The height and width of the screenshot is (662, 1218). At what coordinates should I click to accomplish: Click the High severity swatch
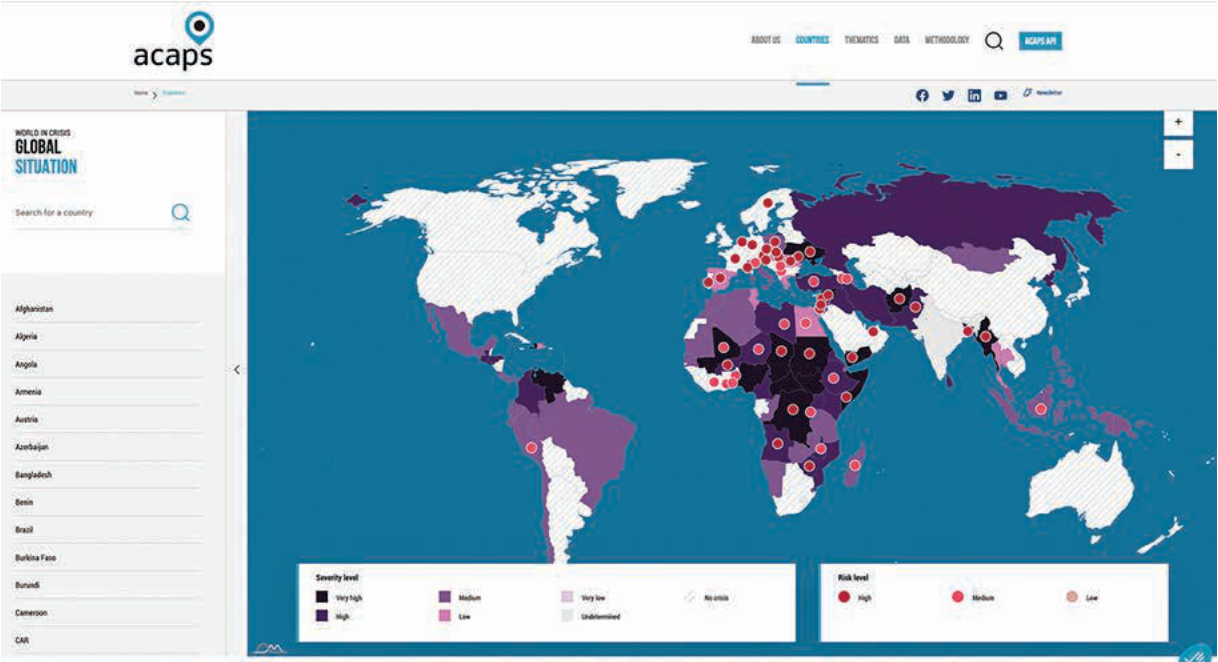tap(322, 616)
